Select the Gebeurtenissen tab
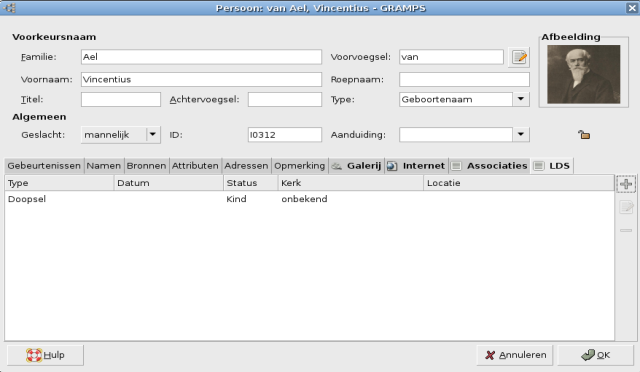This screenshot has height=372, width=640. pyautogui.click(x=44, y=166)
